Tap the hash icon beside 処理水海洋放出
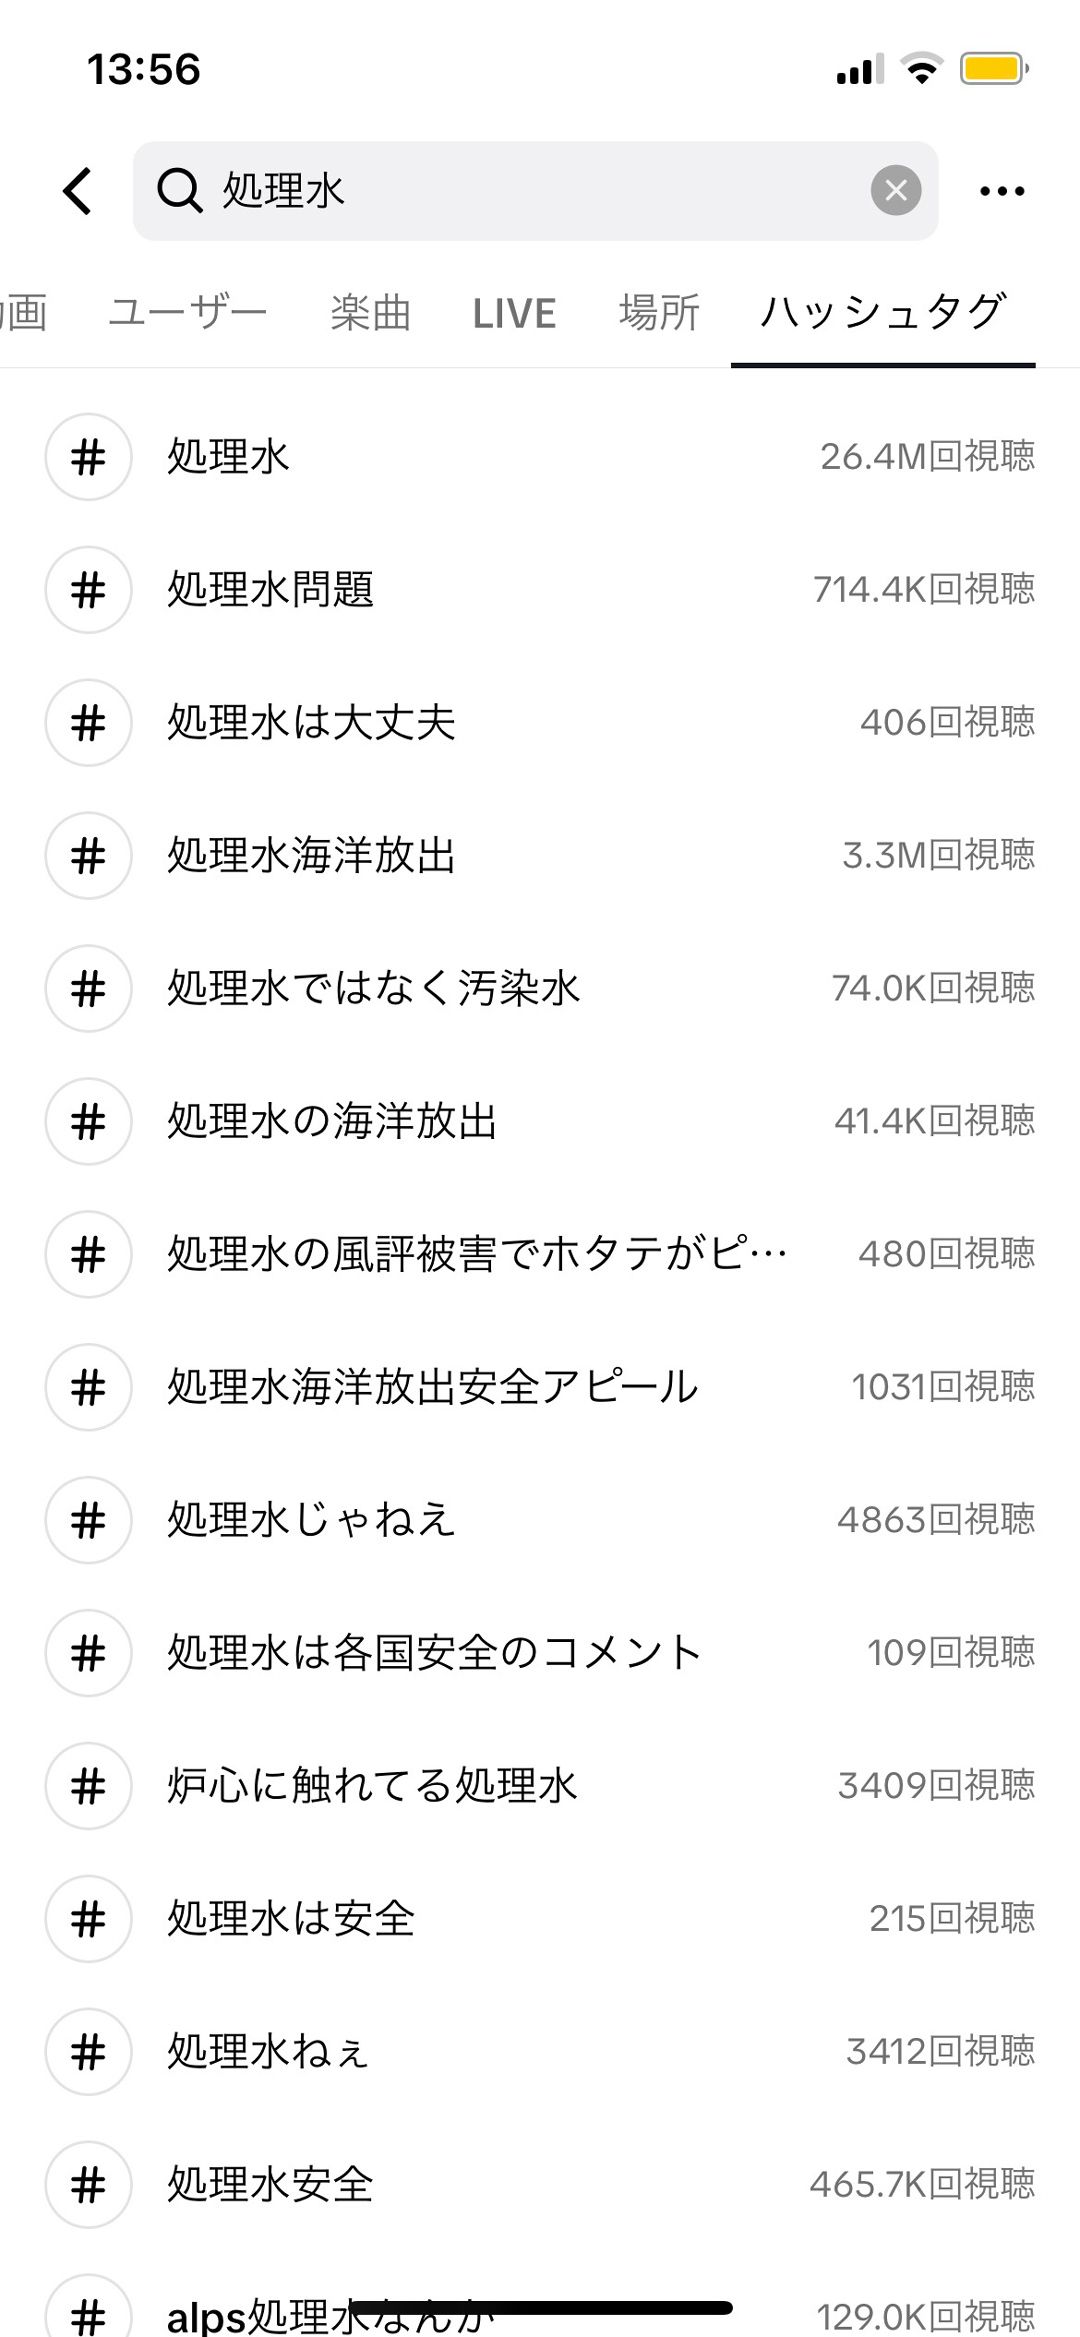Viewport: 1080px width, 2337px height. [x=89, y=856]
